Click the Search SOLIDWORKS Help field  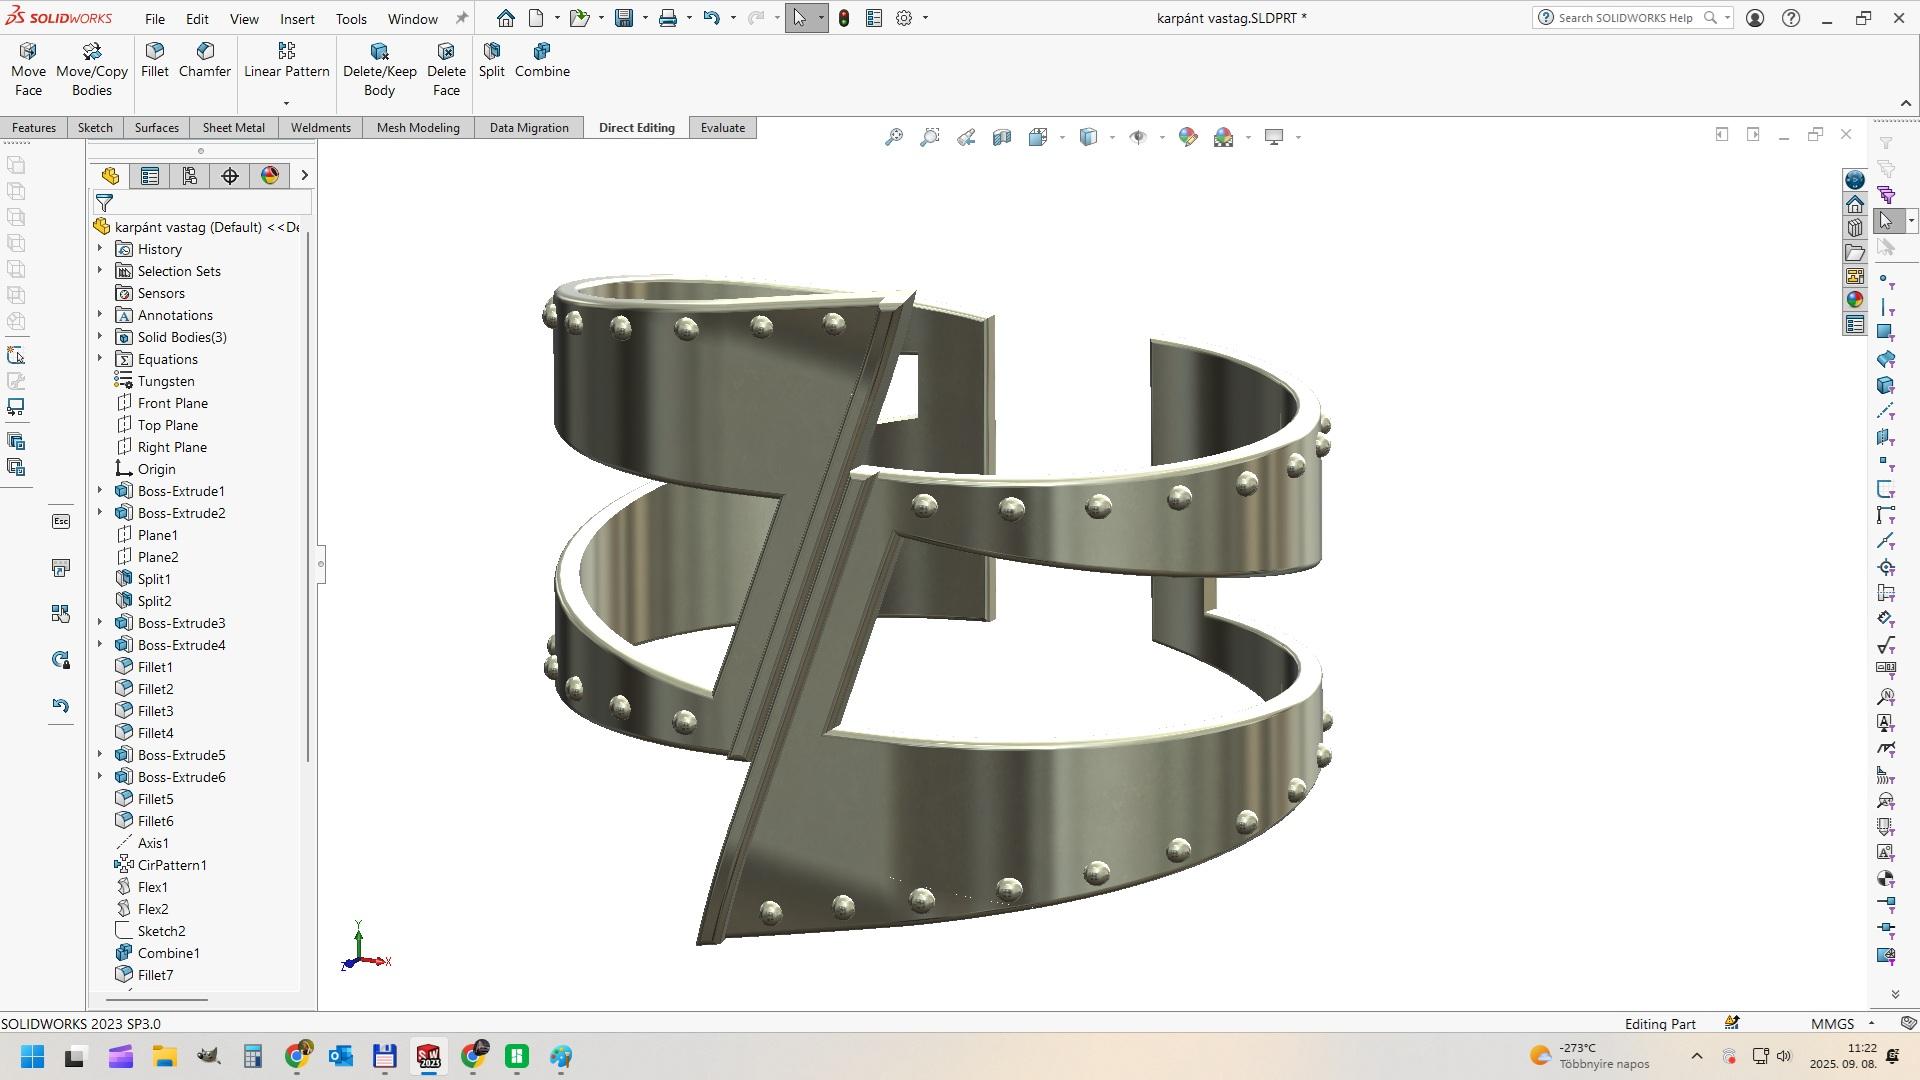coord(1625,18)
